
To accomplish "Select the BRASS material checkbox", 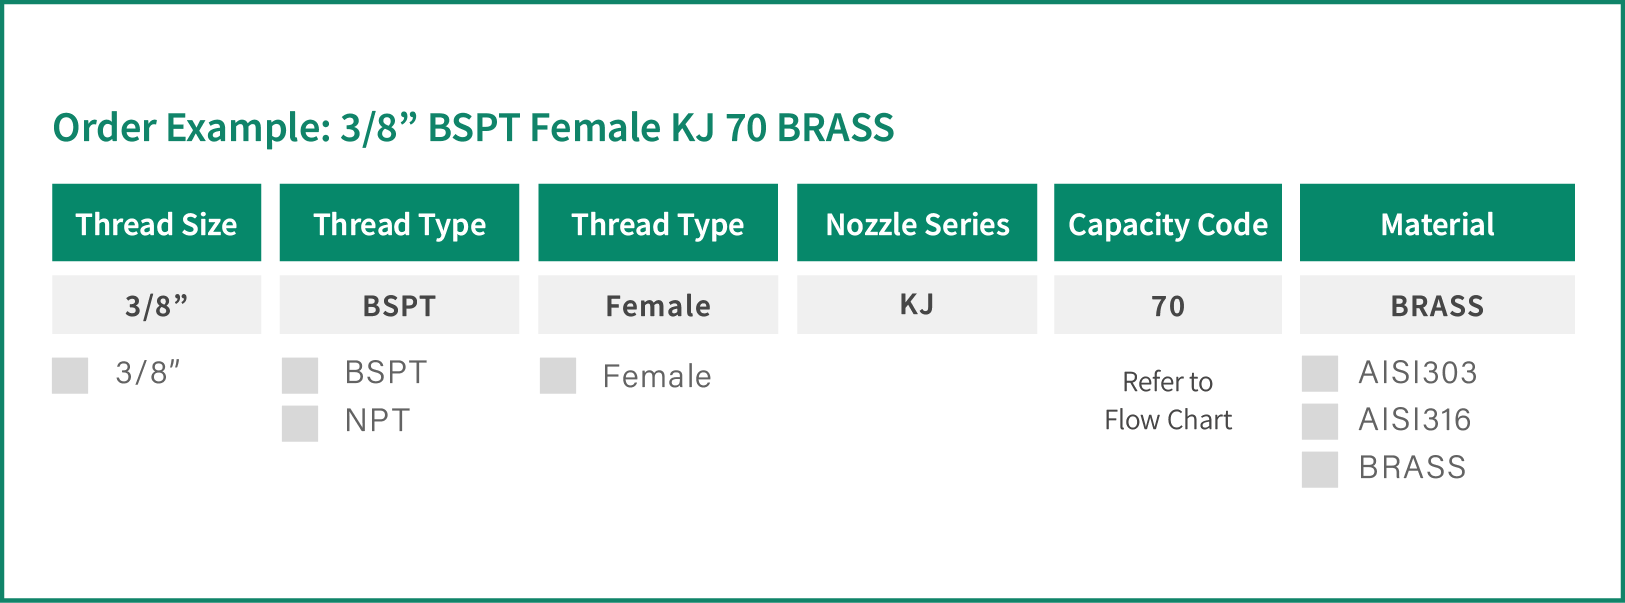I will pos(1320,469).
